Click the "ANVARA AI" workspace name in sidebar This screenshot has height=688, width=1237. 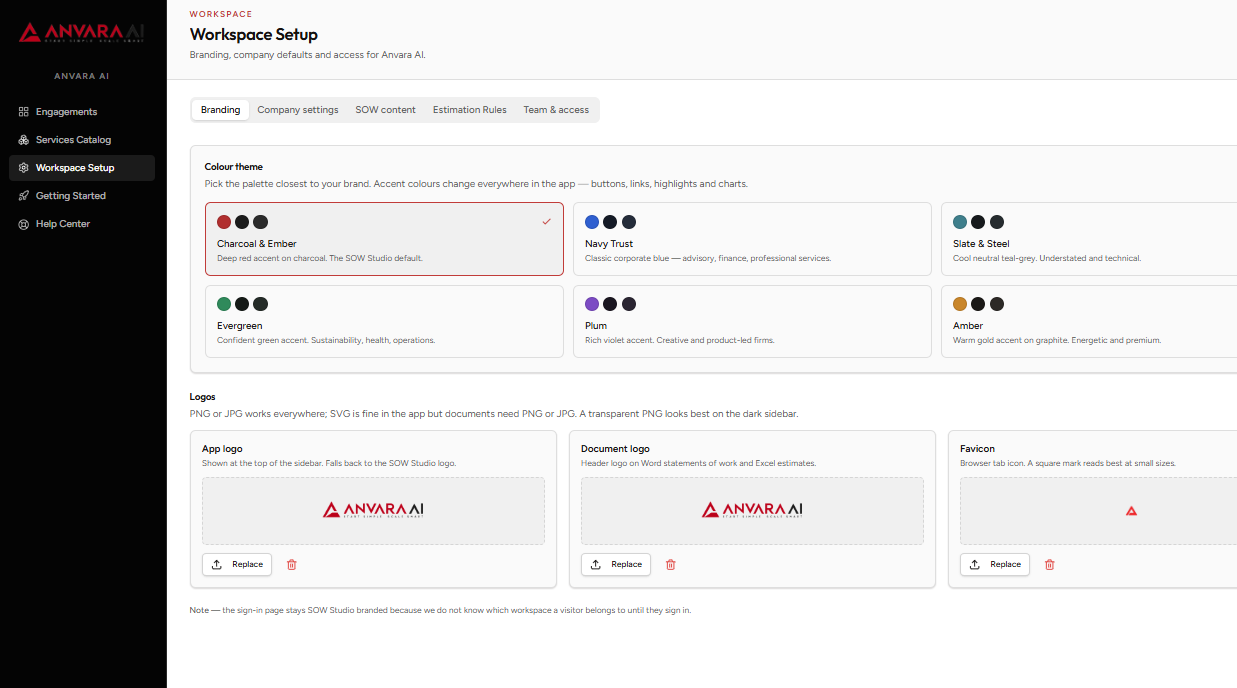point(82,76)
